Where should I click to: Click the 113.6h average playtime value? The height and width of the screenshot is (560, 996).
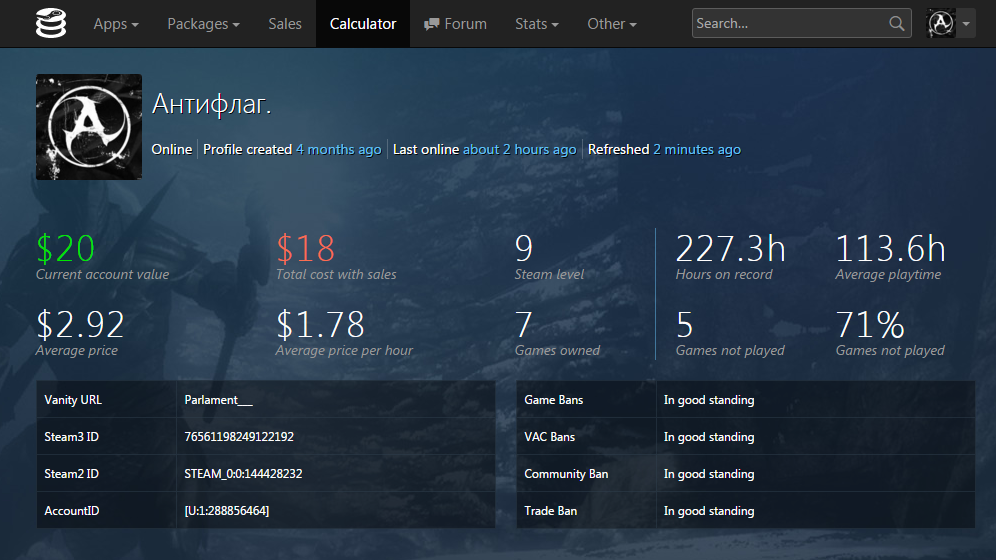pyautogui.click(x=891, y=248)
